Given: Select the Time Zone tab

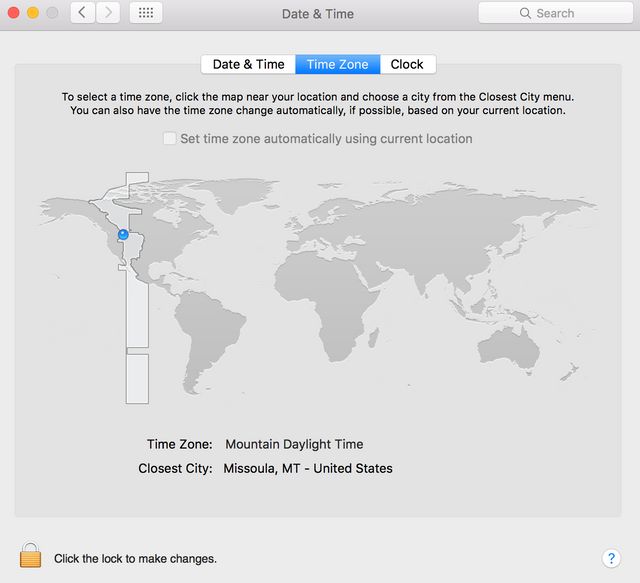Looking at the screenshot, I should click(x=338, y=65).
